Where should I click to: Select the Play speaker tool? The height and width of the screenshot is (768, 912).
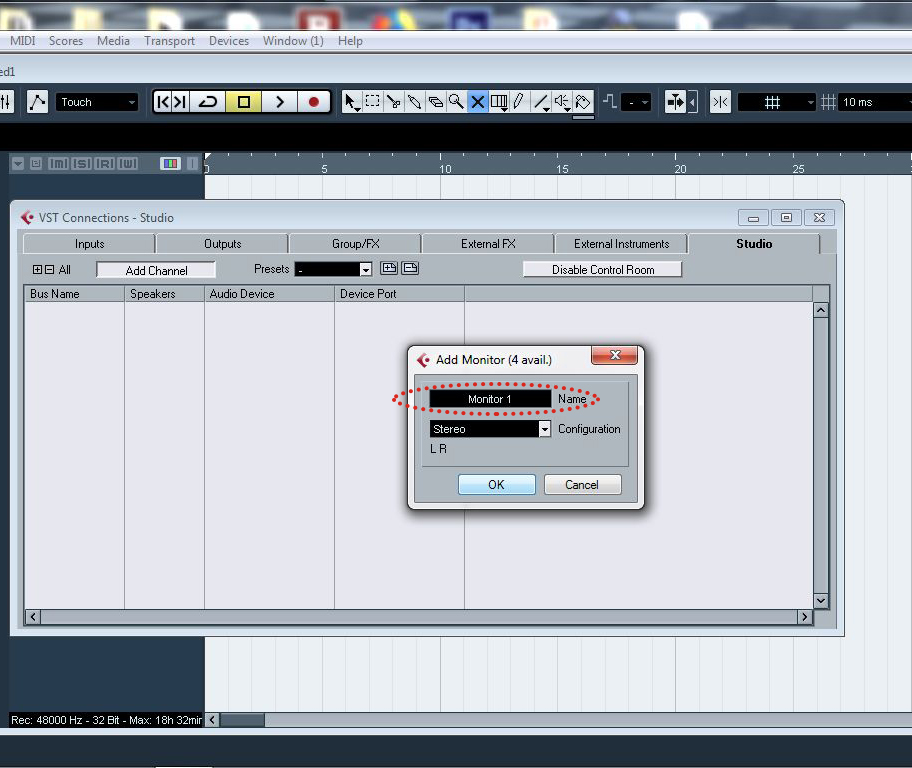click(x=562, y=102)
